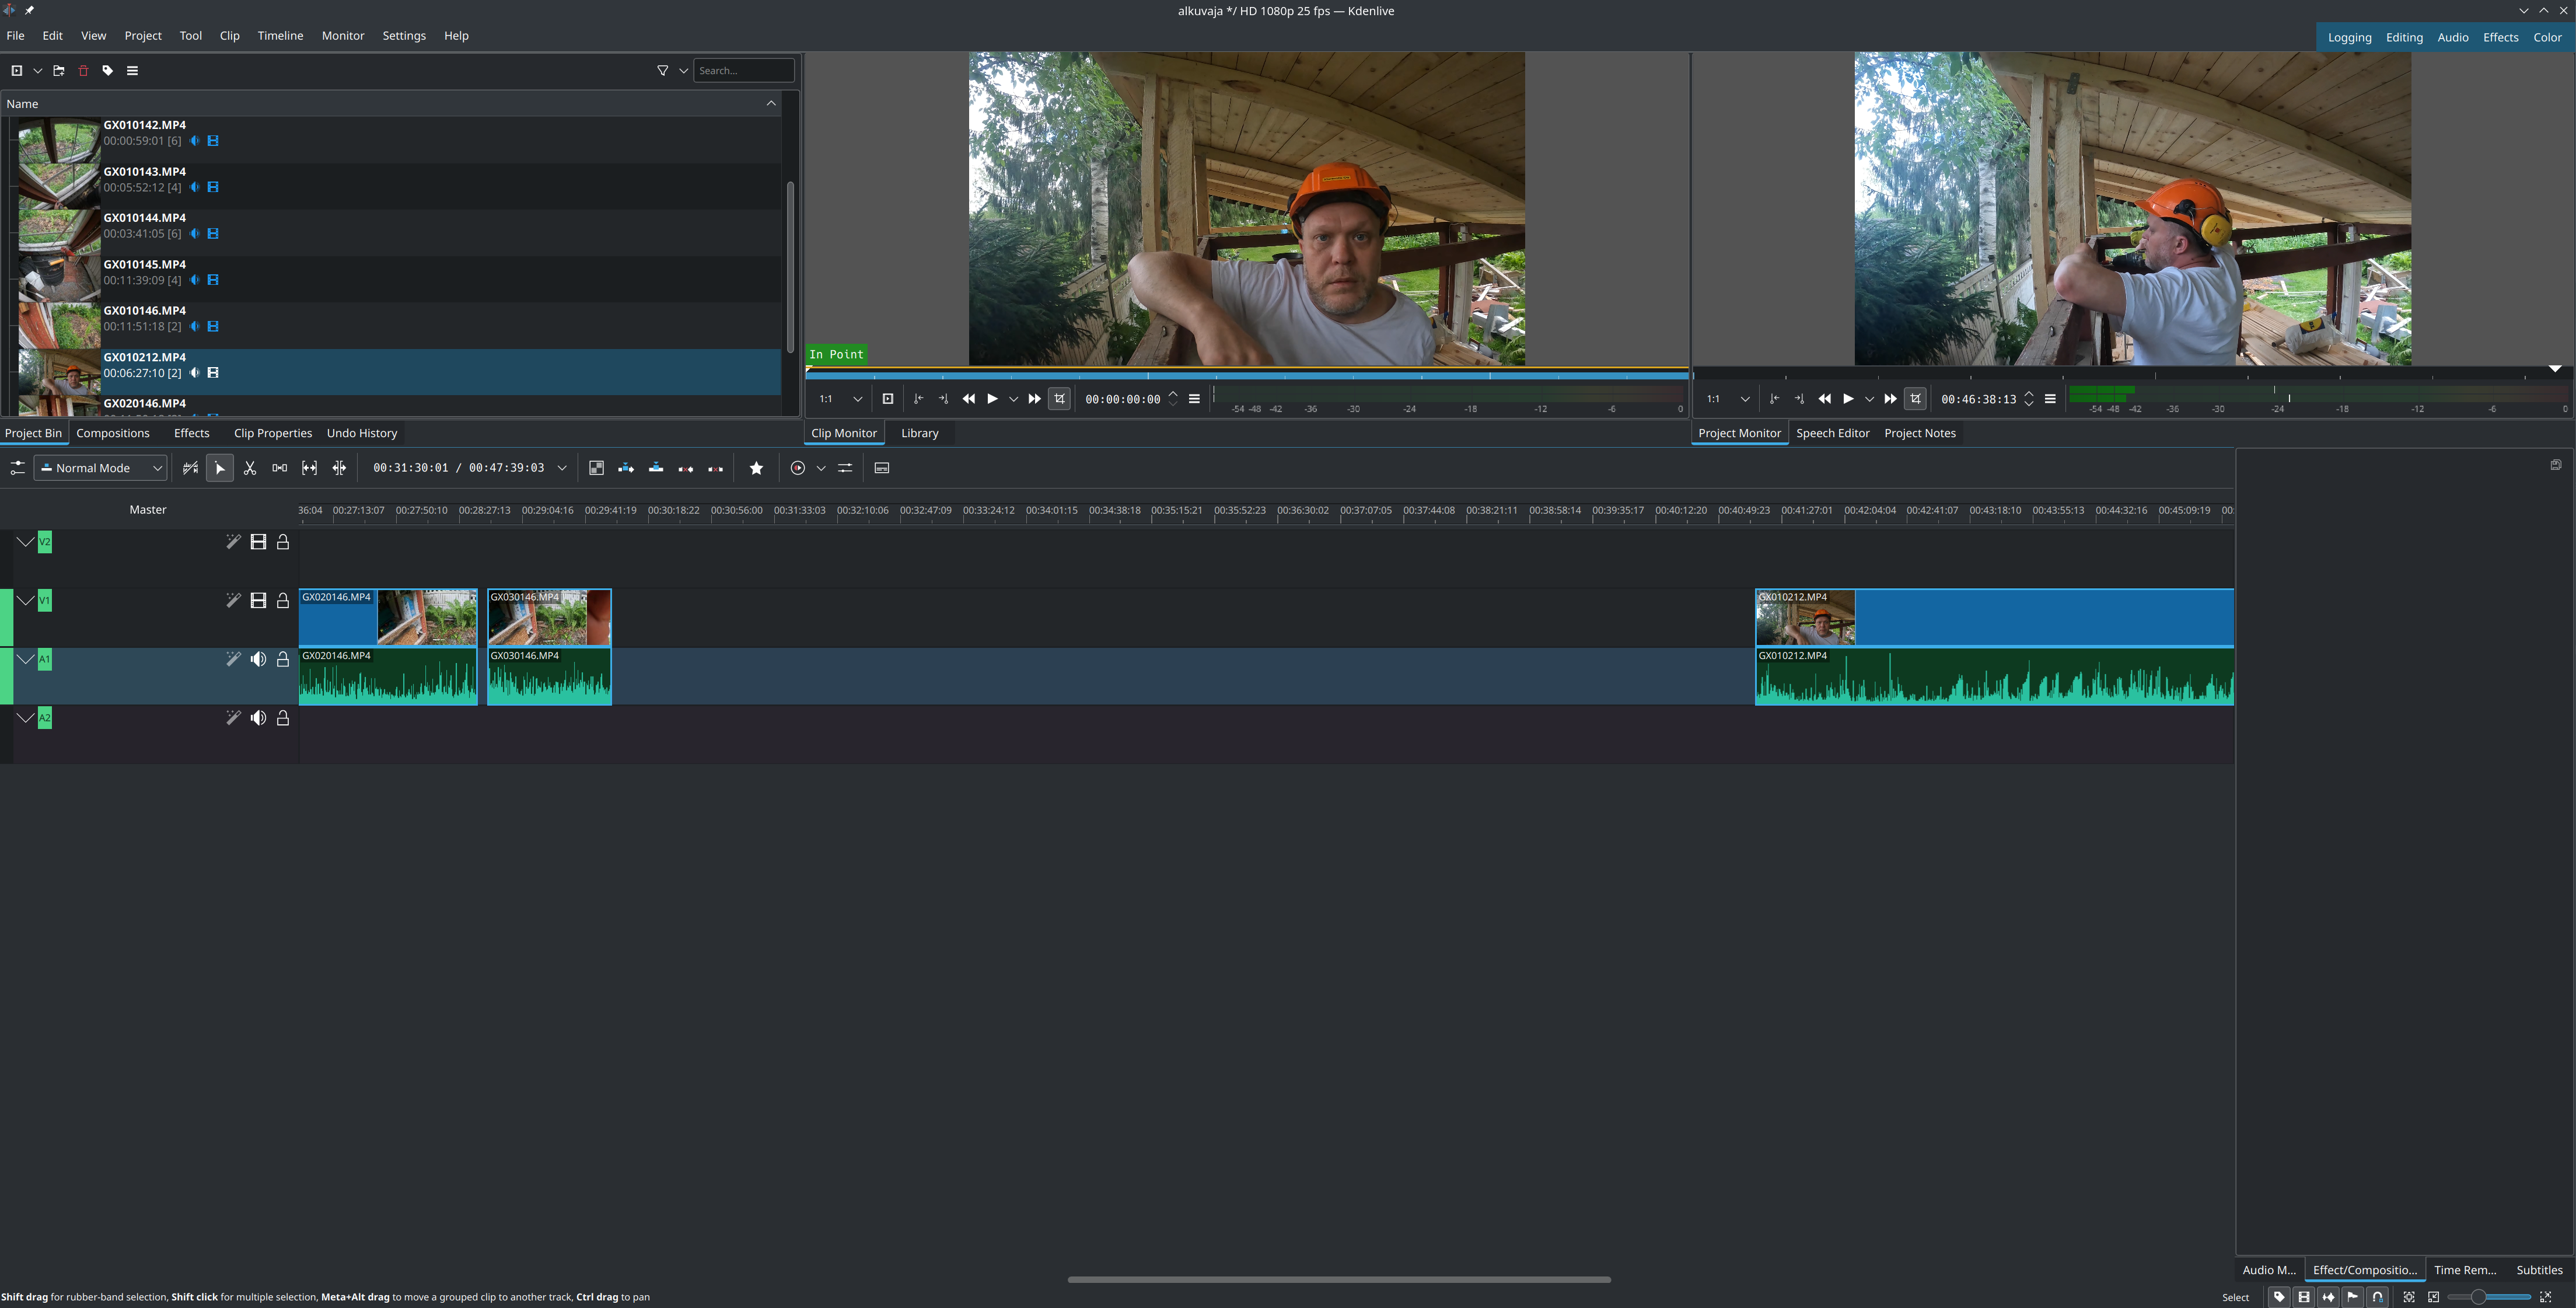
Task: Select the Razor (scissors) tool
Action: click(250, 468)
